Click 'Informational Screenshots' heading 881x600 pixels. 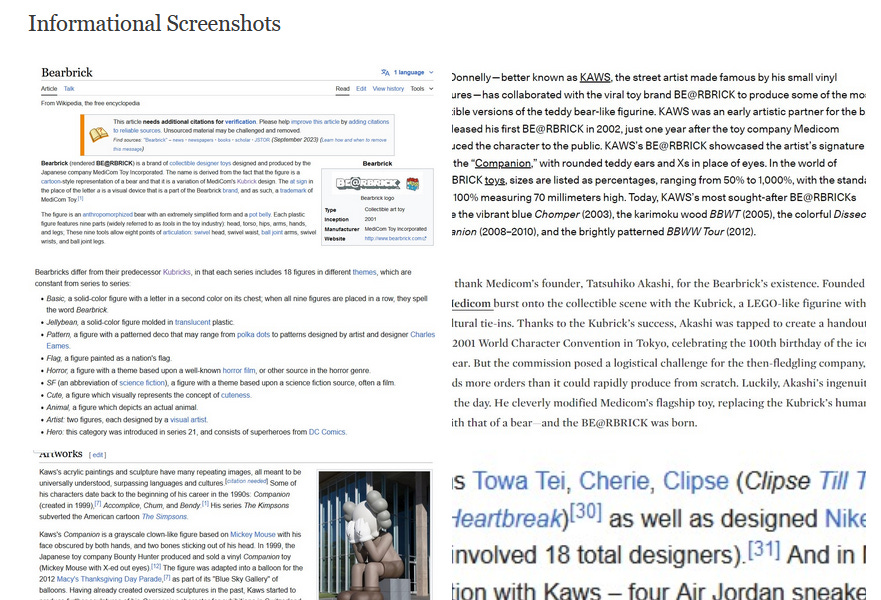(155, 24)
